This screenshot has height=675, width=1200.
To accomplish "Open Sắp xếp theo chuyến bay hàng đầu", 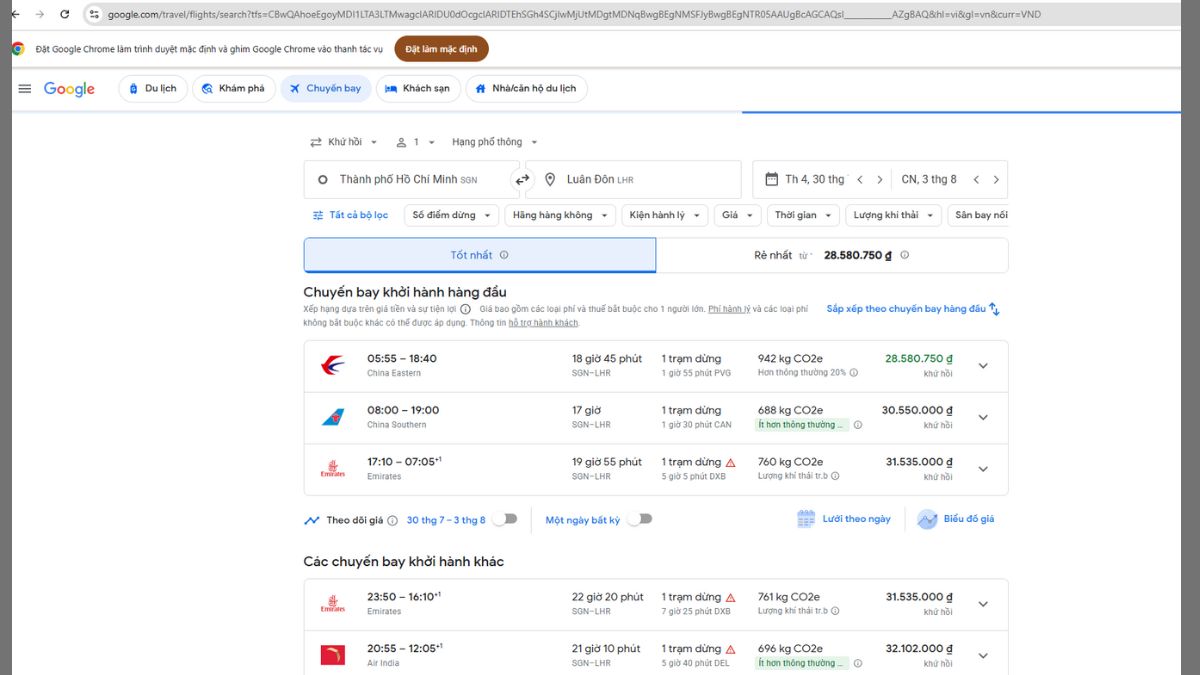I will pyautogui.click(x=913, y=309).
